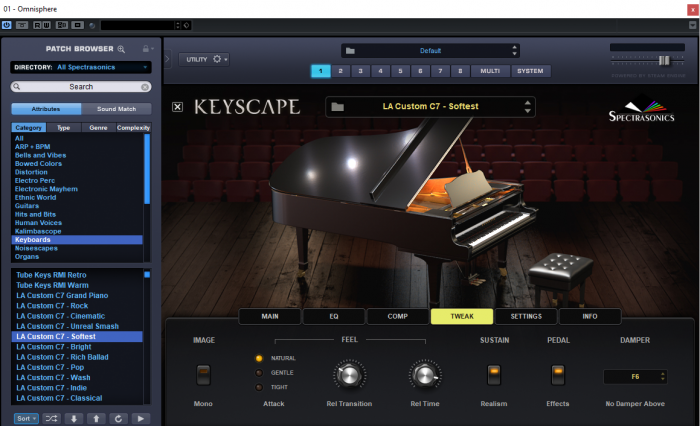Clear the search field with X icon
The height and width of the screenshot is (426, 700).
coord(145,87)
